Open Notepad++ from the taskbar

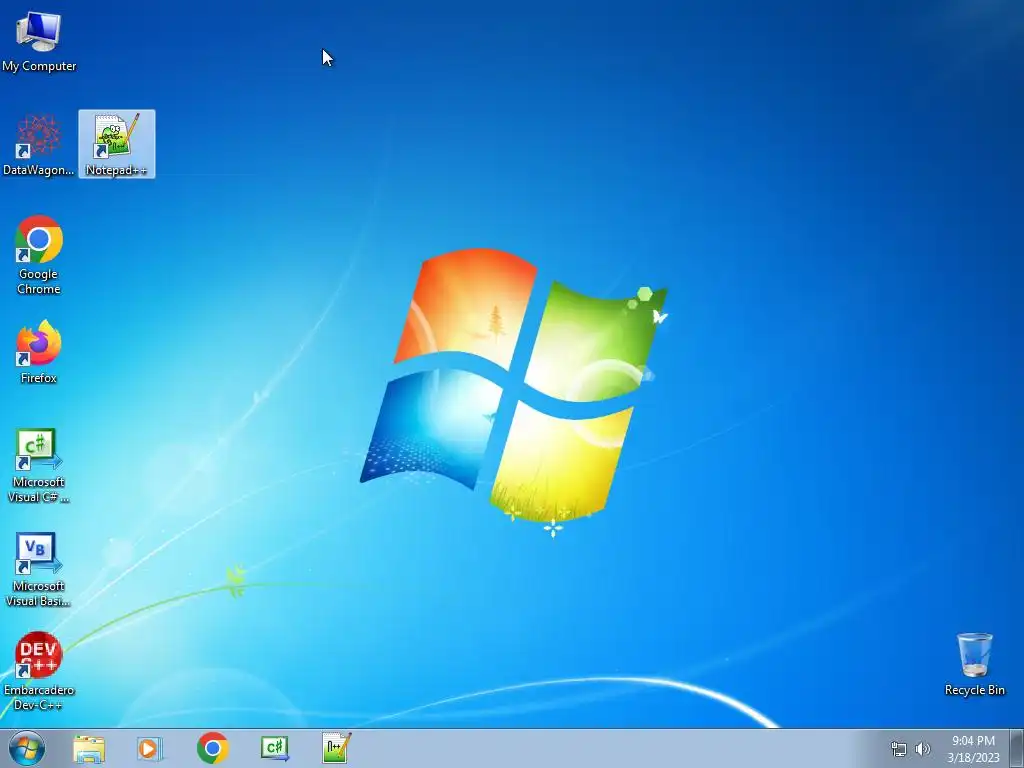click(336, 748)
